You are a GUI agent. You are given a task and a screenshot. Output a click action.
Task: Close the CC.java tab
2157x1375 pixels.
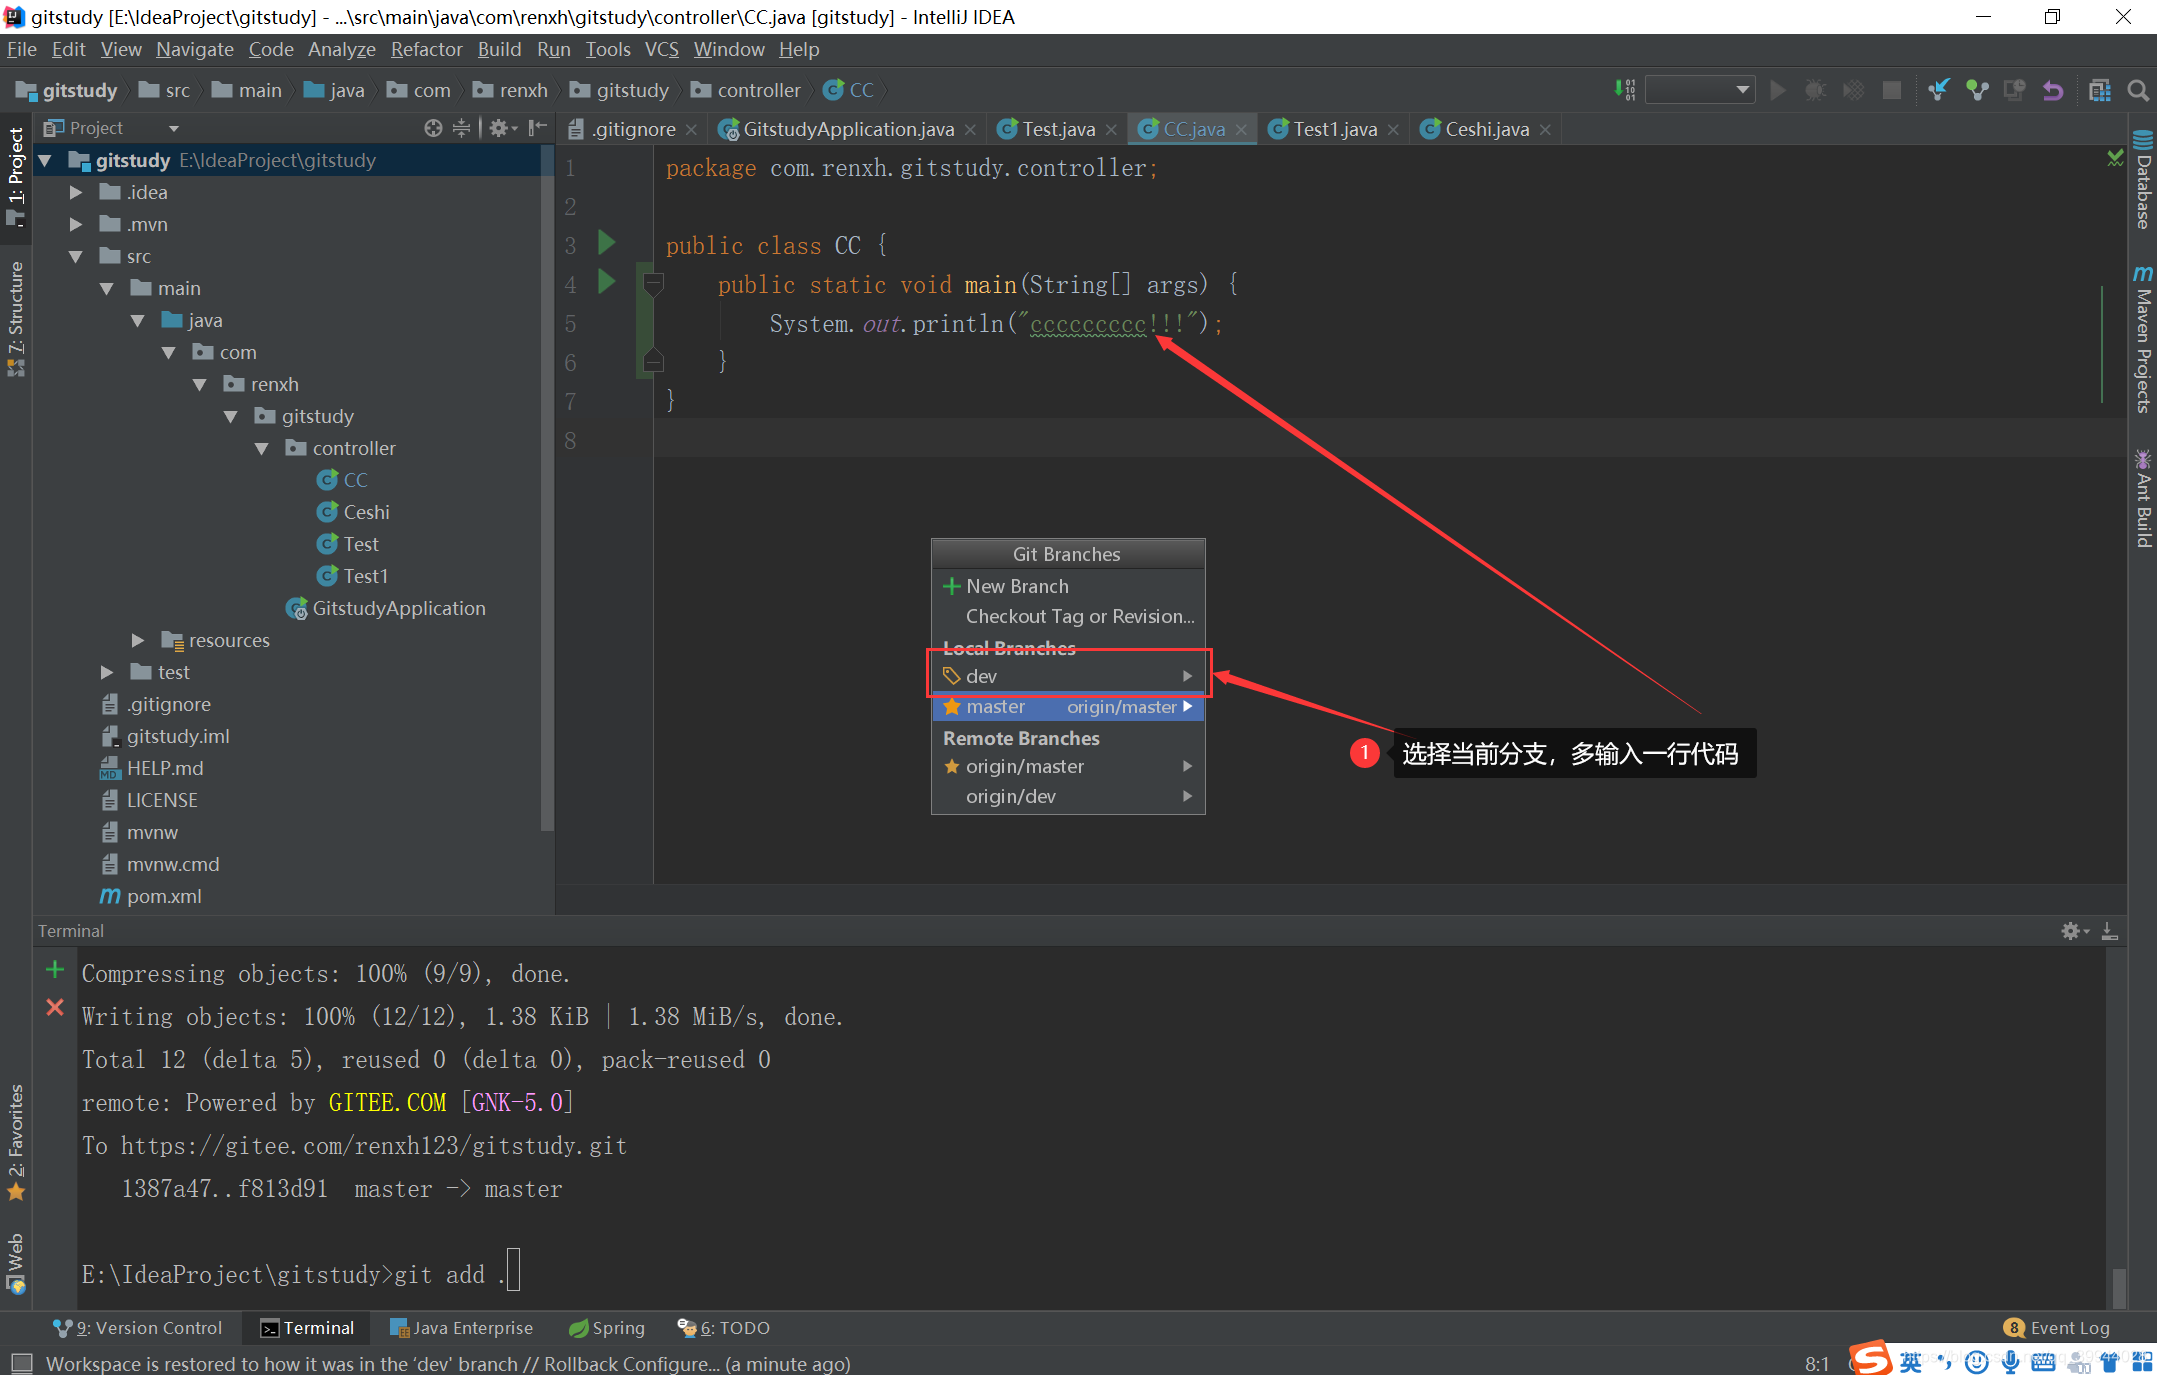click(x=1241, y=130)
